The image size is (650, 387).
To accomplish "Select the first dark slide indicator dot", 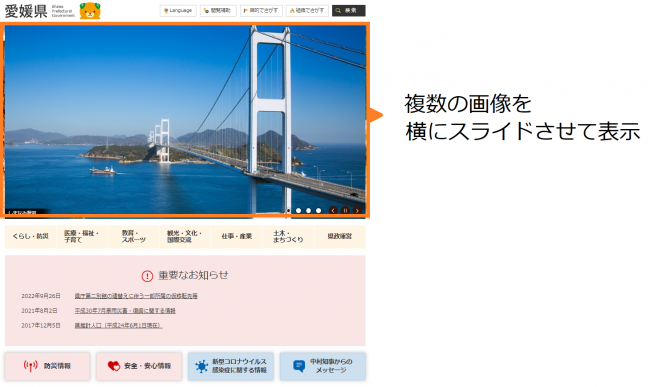I will pyautogui.click(x=289, y=210).
